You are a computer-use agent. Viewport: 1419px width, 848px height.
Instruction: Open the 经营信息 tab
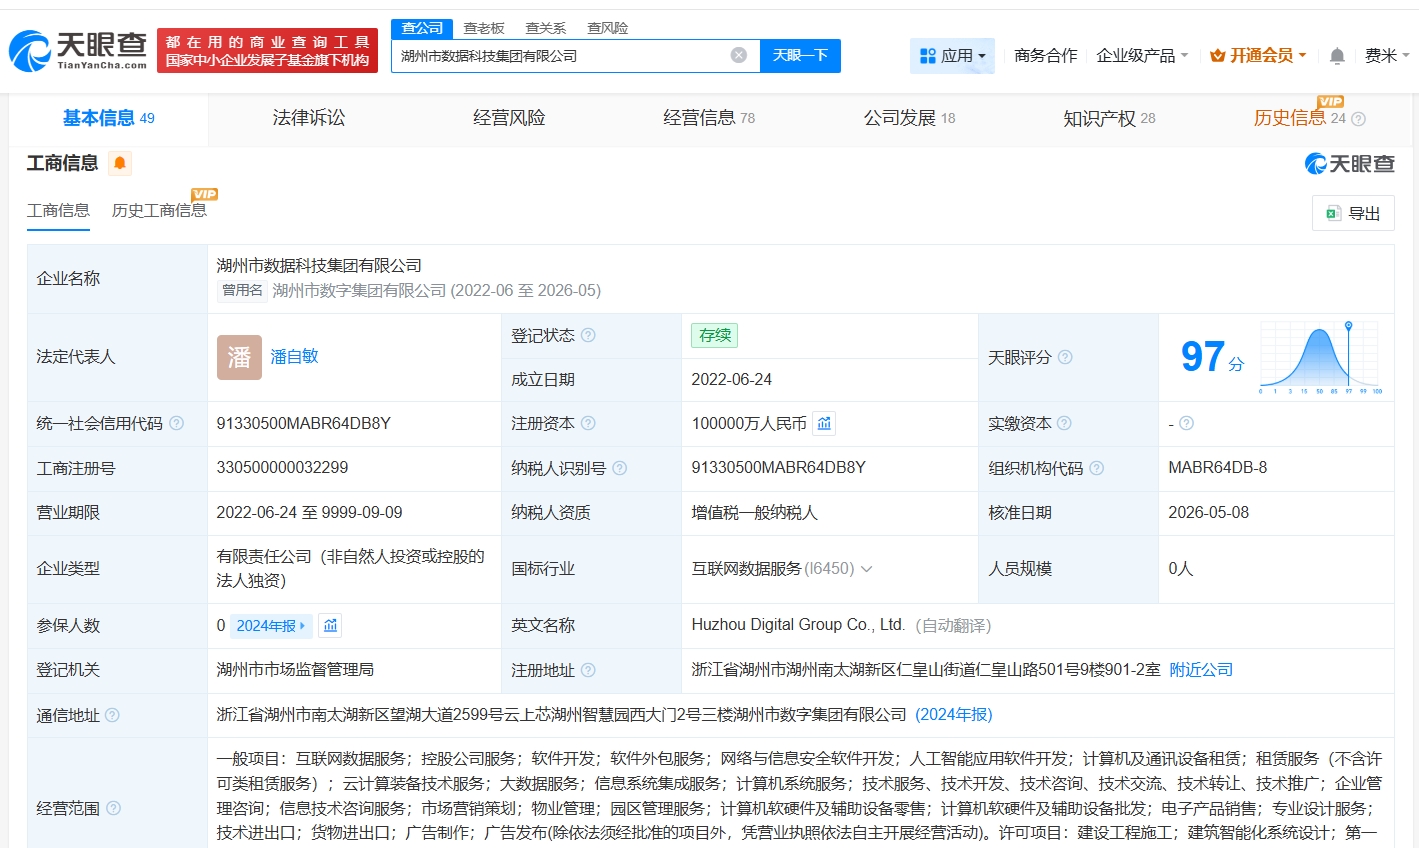tap(709, 118)
